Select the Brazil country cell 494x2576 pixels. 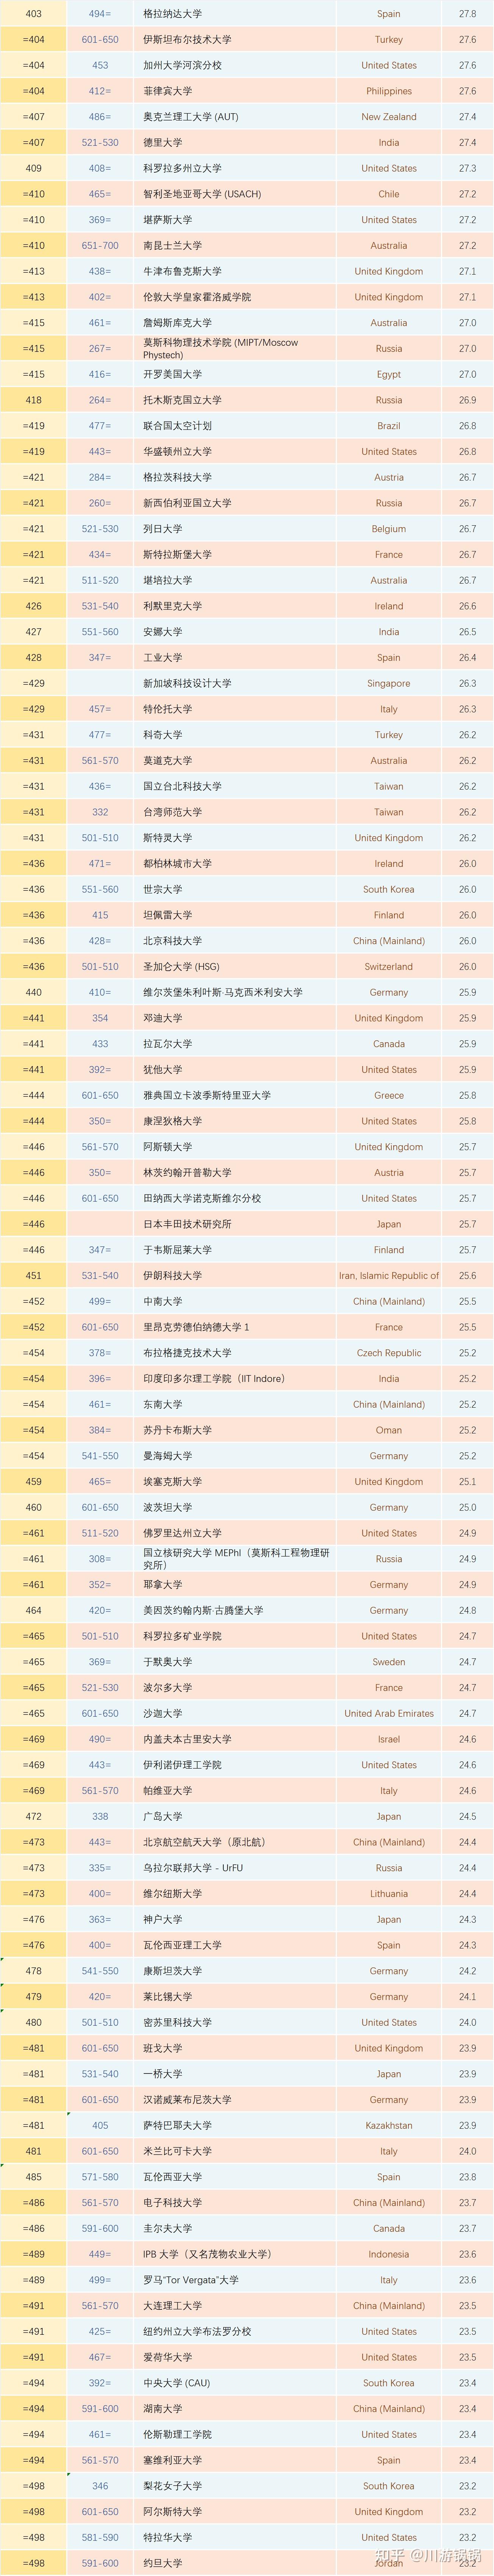[x=389, y=426]
